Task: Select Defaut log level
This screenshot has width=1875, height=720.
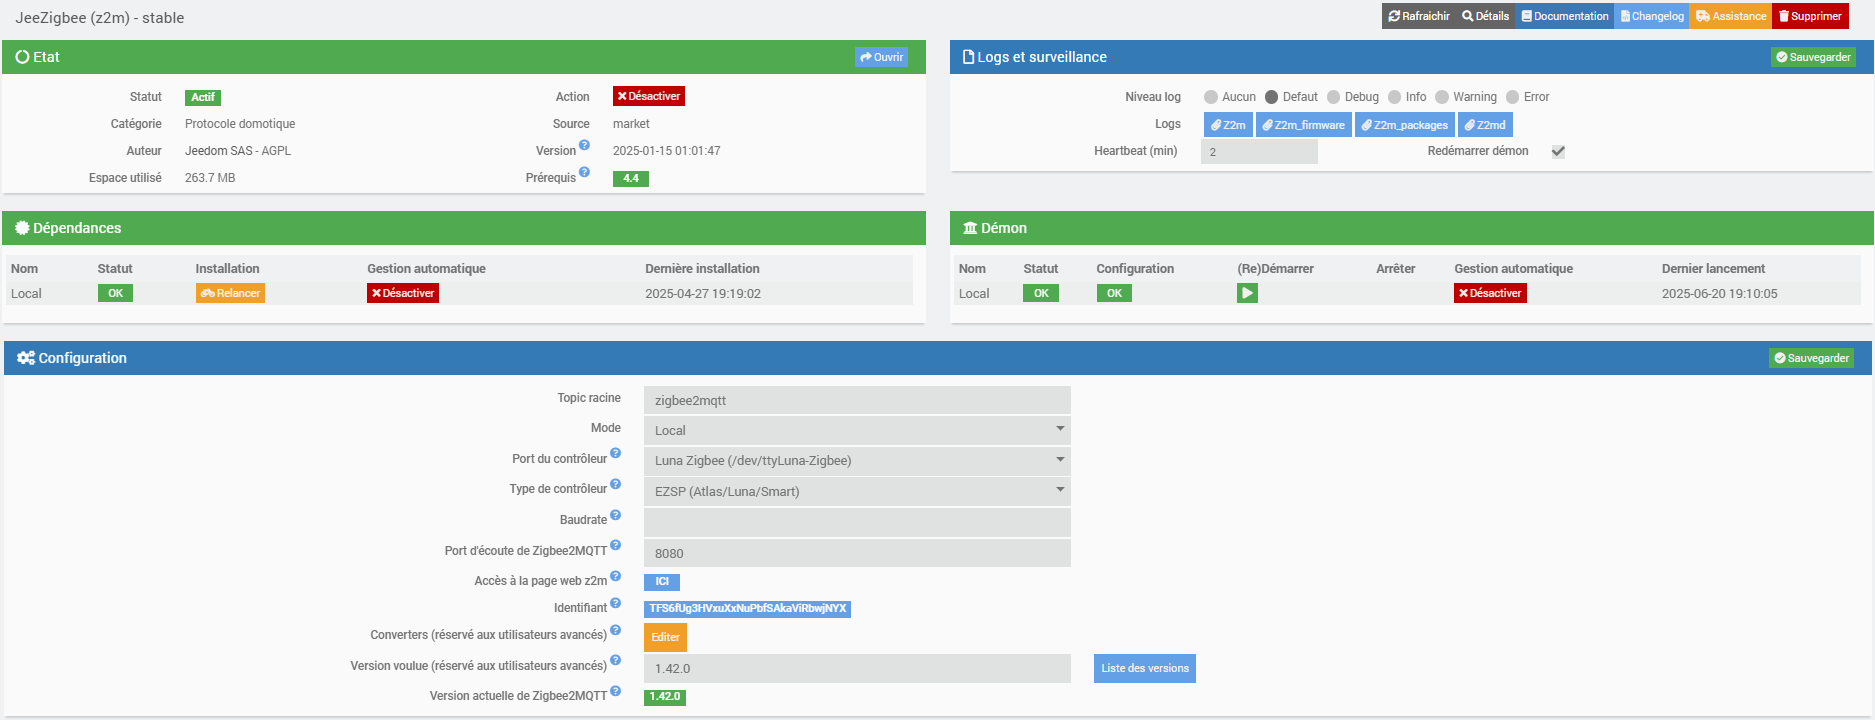Action: point(1272,97)
